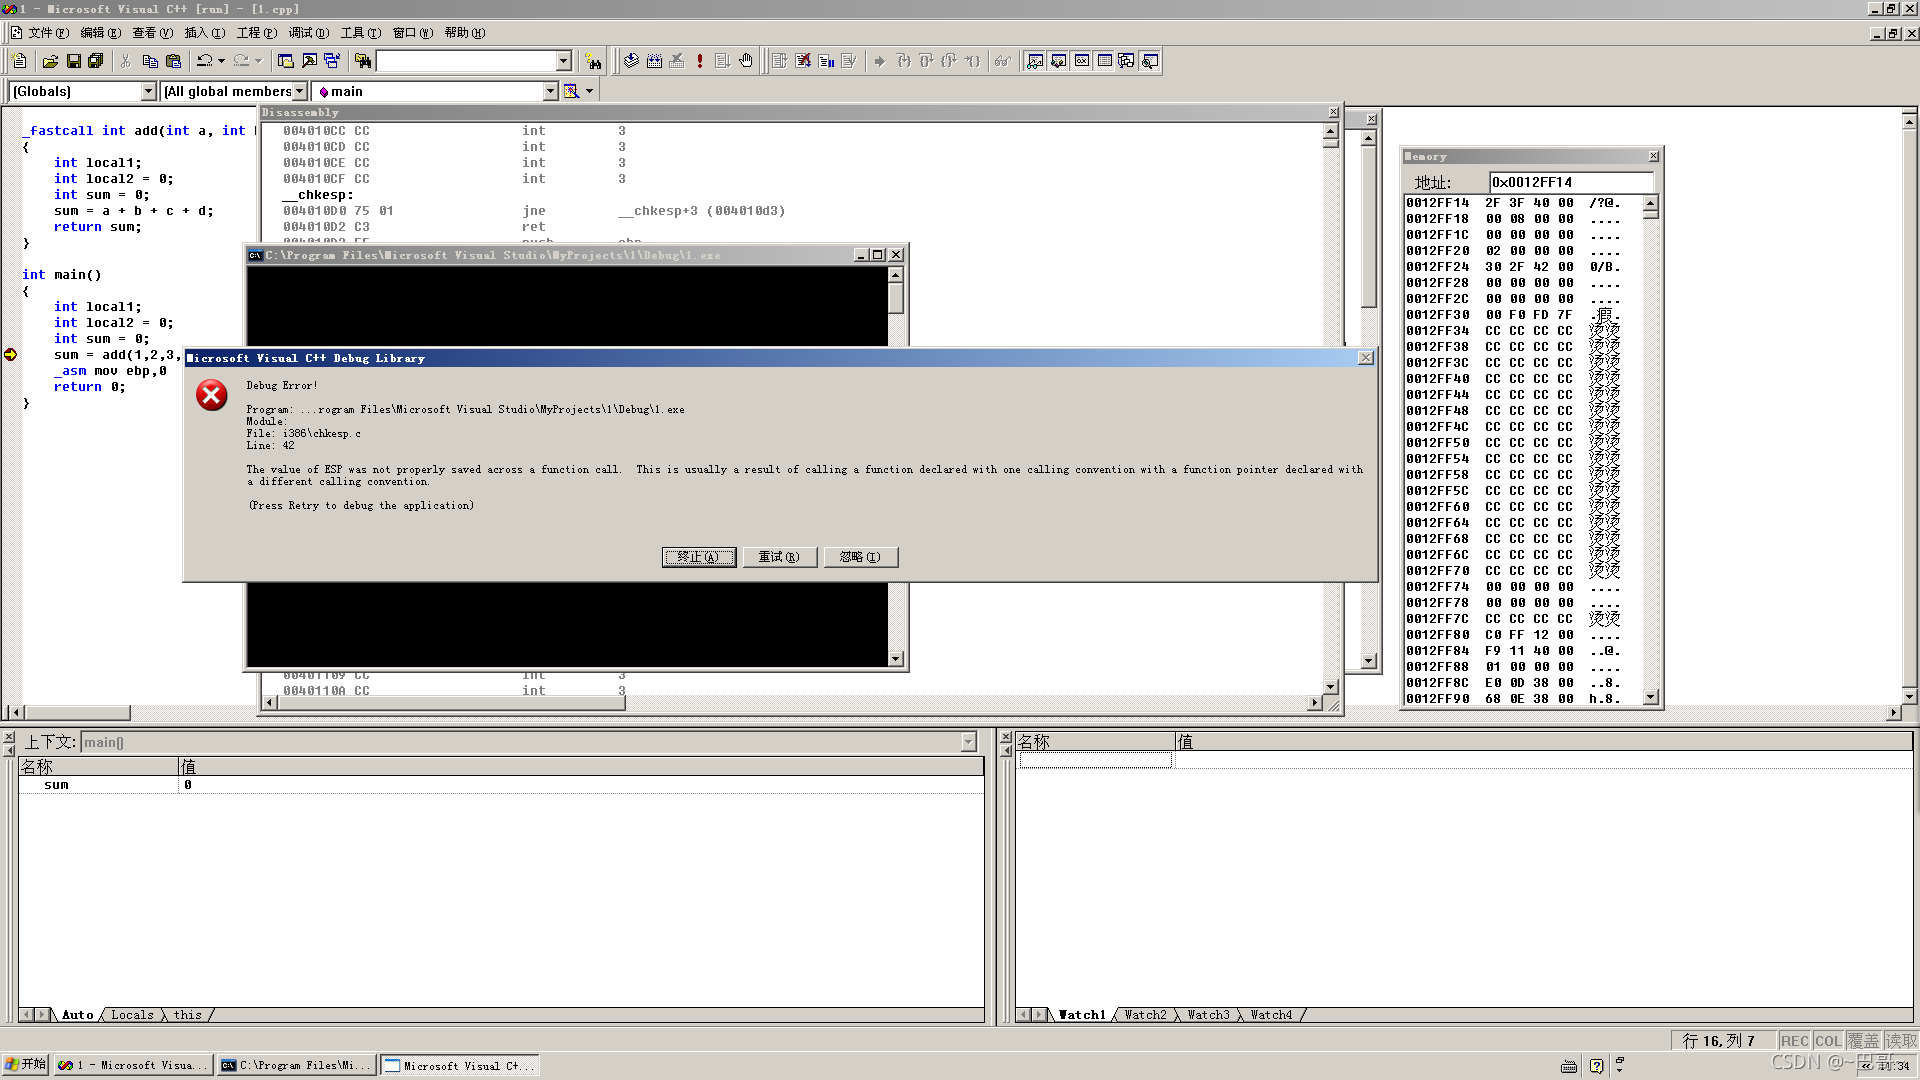
Task: Click the Step Over icon
Action: (926, 62)
